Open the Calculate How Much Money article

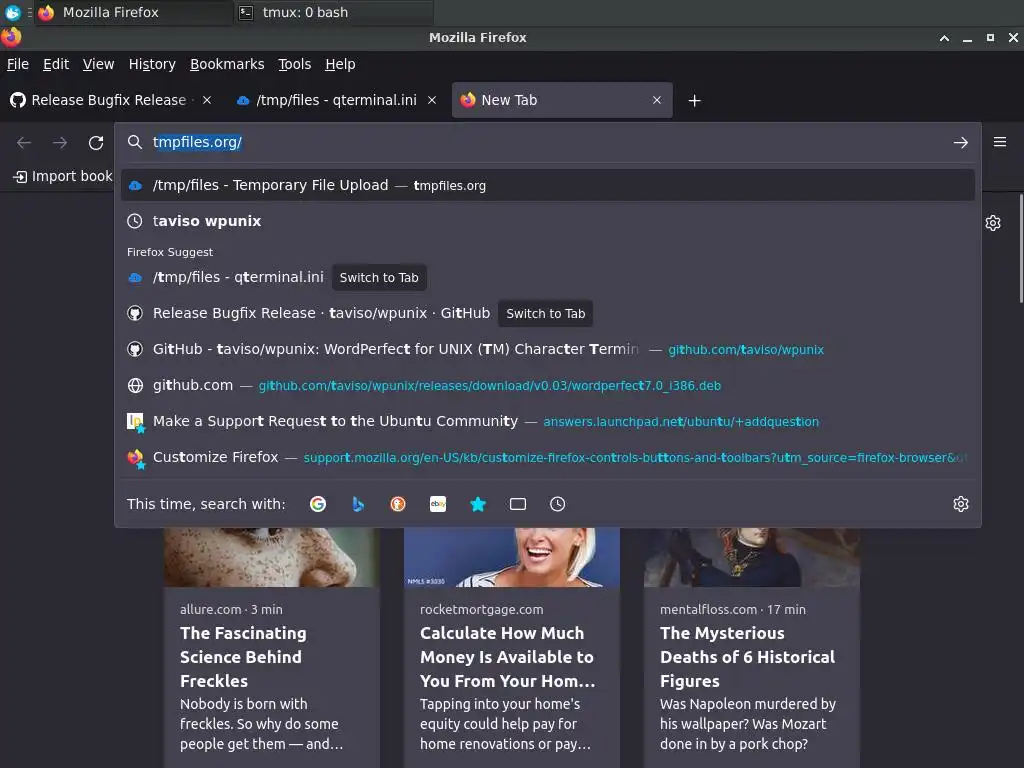click(507, 657)
